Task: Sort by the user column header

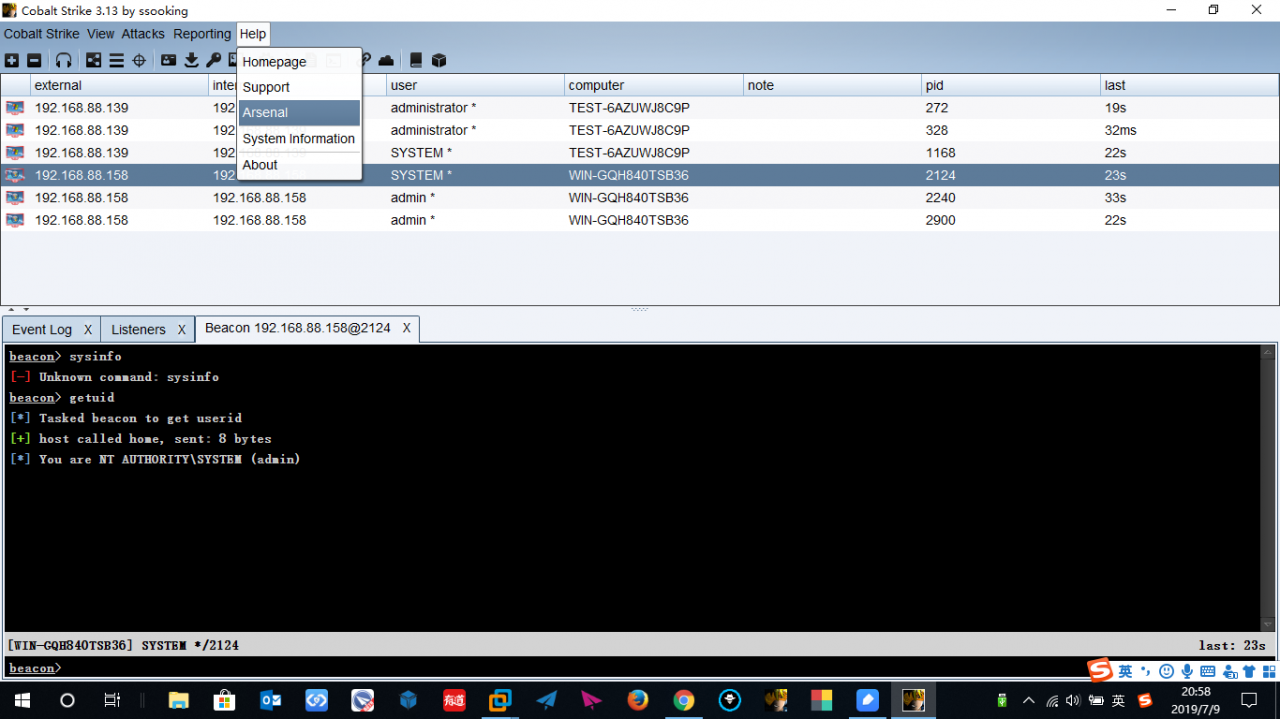Action: click(475, 85)
